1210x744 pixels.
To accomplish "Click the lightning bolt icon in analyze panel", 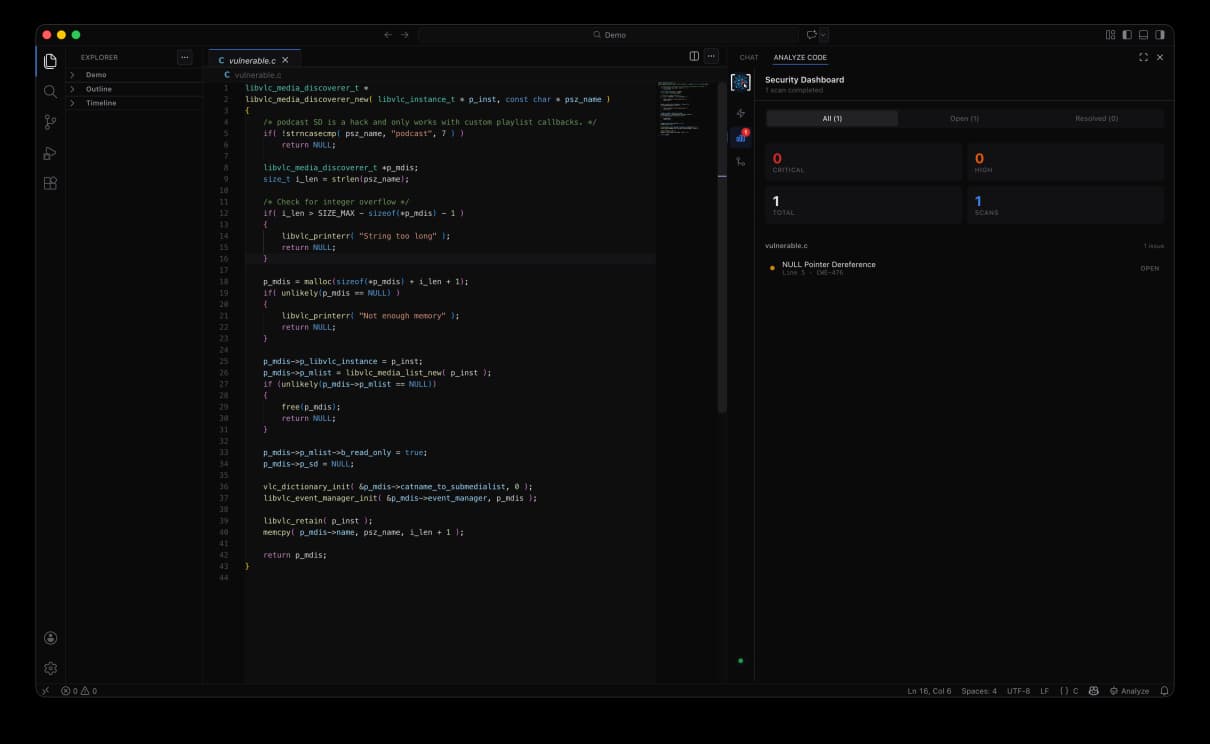I will [x=740, y=113].
